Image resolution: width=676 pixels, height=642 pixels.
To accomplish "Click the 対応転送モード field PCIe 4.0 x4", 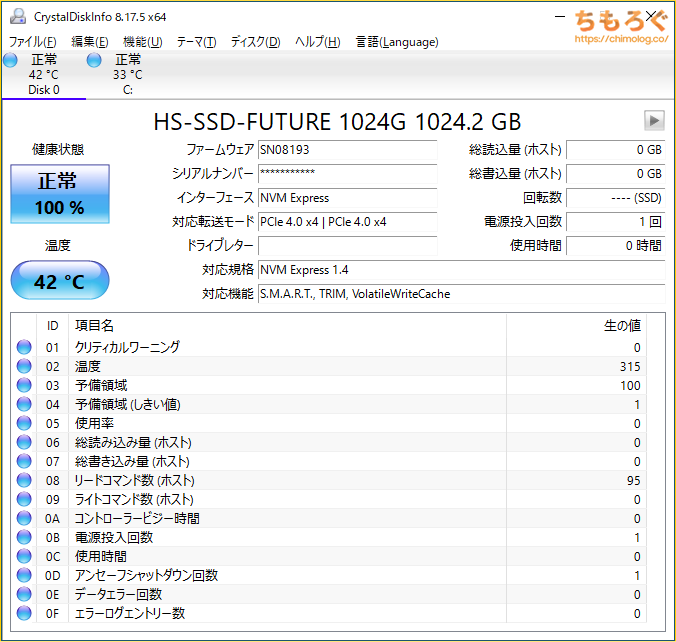I will point(347,222).
